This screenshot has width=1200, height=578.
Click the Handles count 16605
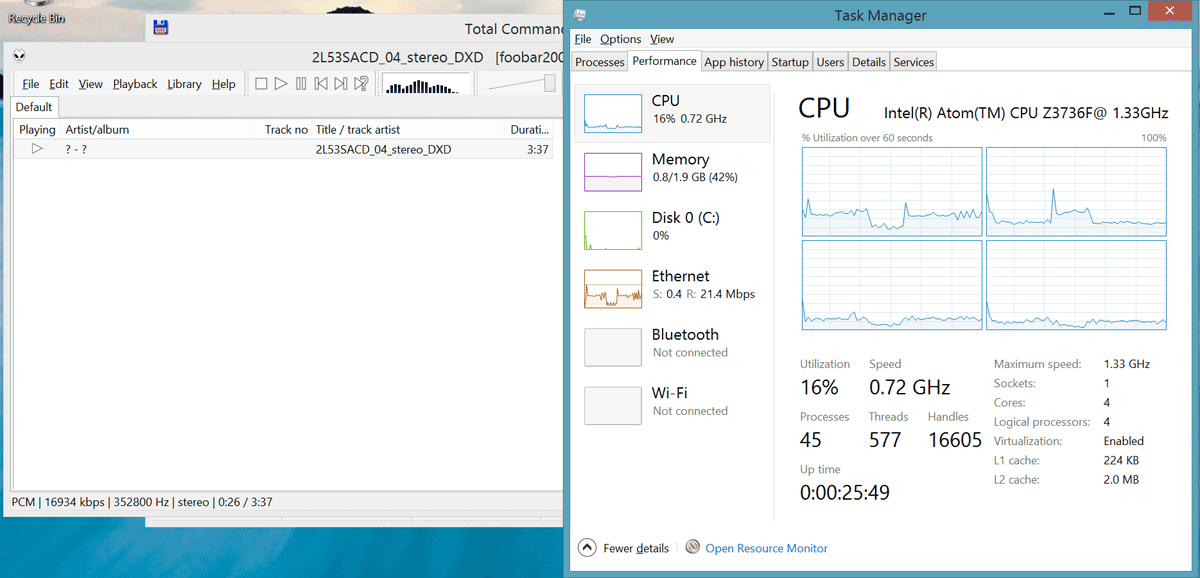pyautogui.click(x=955, y=440)
